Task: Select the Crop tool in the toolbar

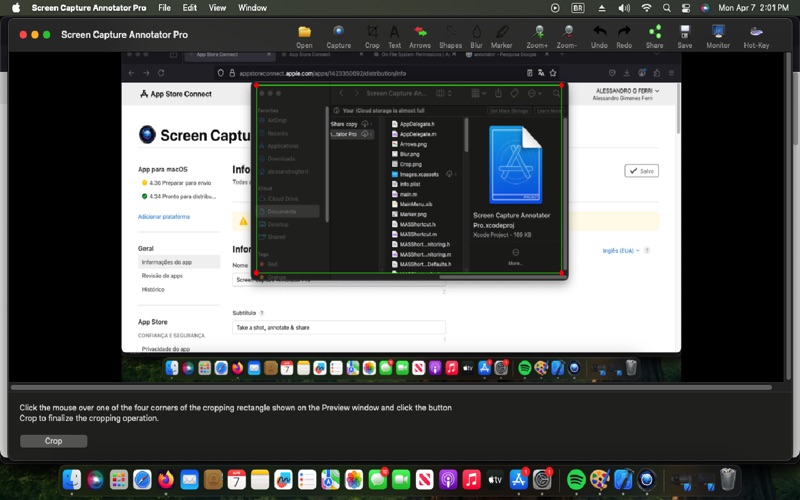Action: point(372,37)
